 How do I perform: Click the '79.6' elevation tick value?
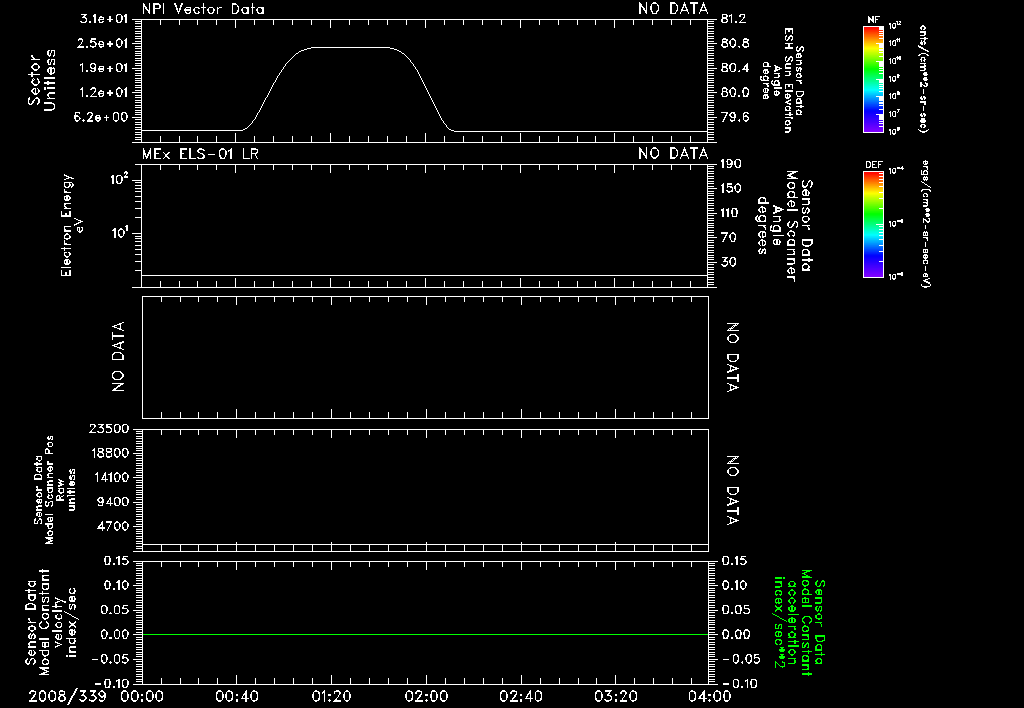734,117
